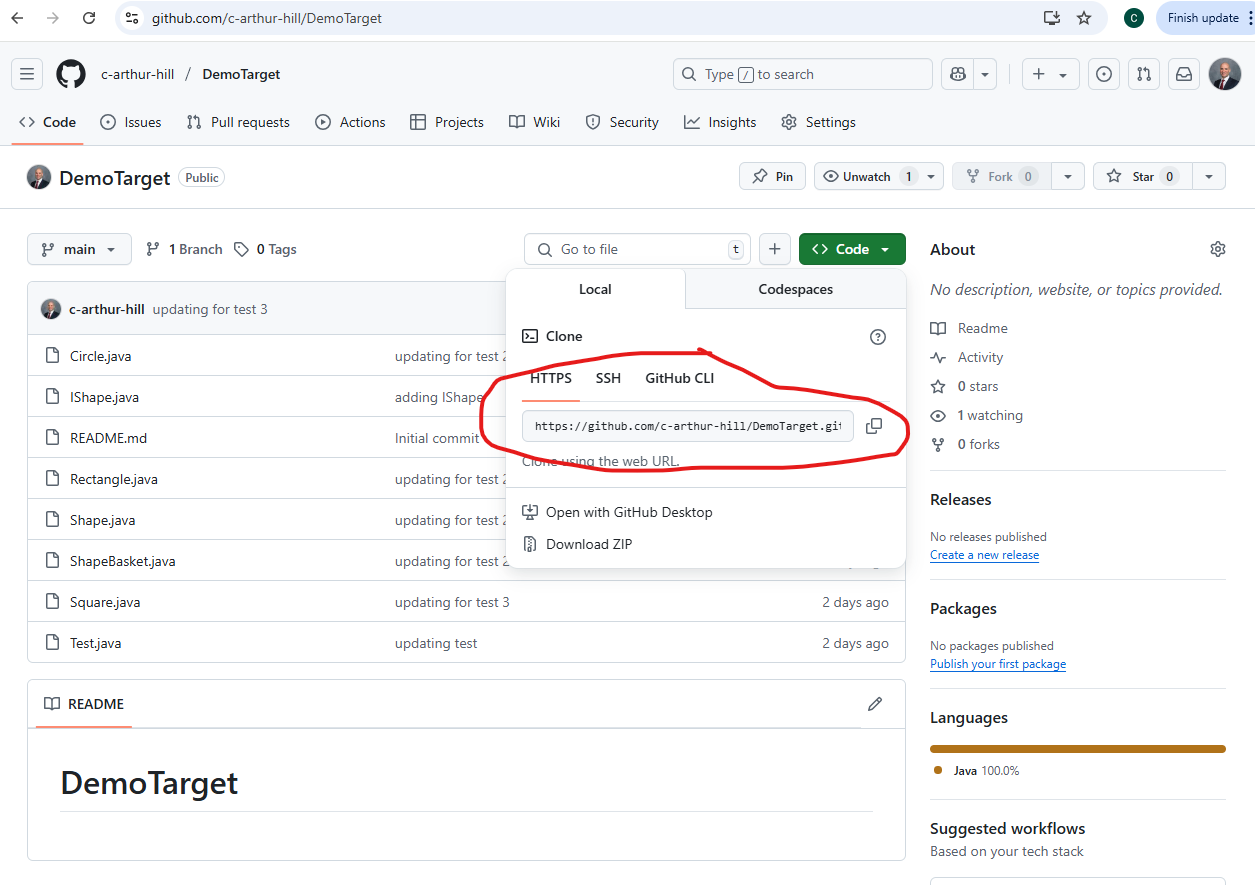Open the Security tab
Screen dimensions: 1255x885
pos(622,122)
